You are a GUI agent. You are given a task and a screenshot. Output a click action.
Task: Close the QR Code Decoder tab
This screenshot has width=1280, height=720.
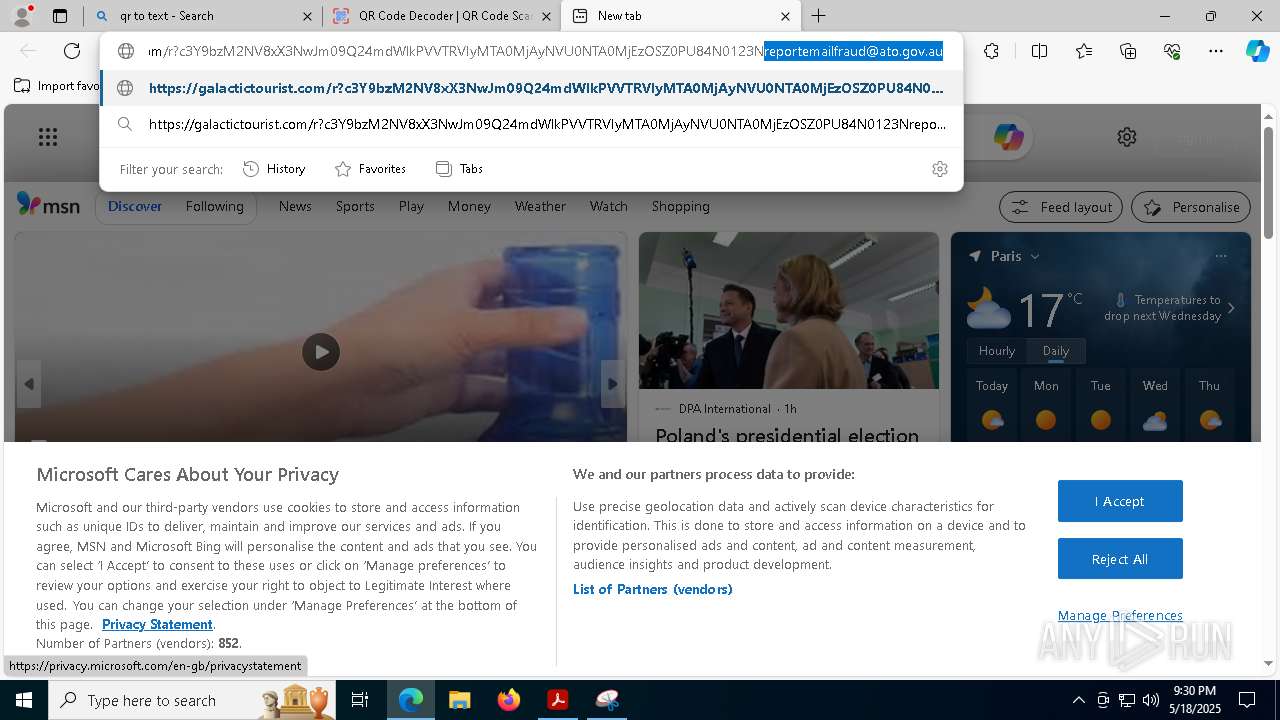pyautogui.click(x=546, y=16)
